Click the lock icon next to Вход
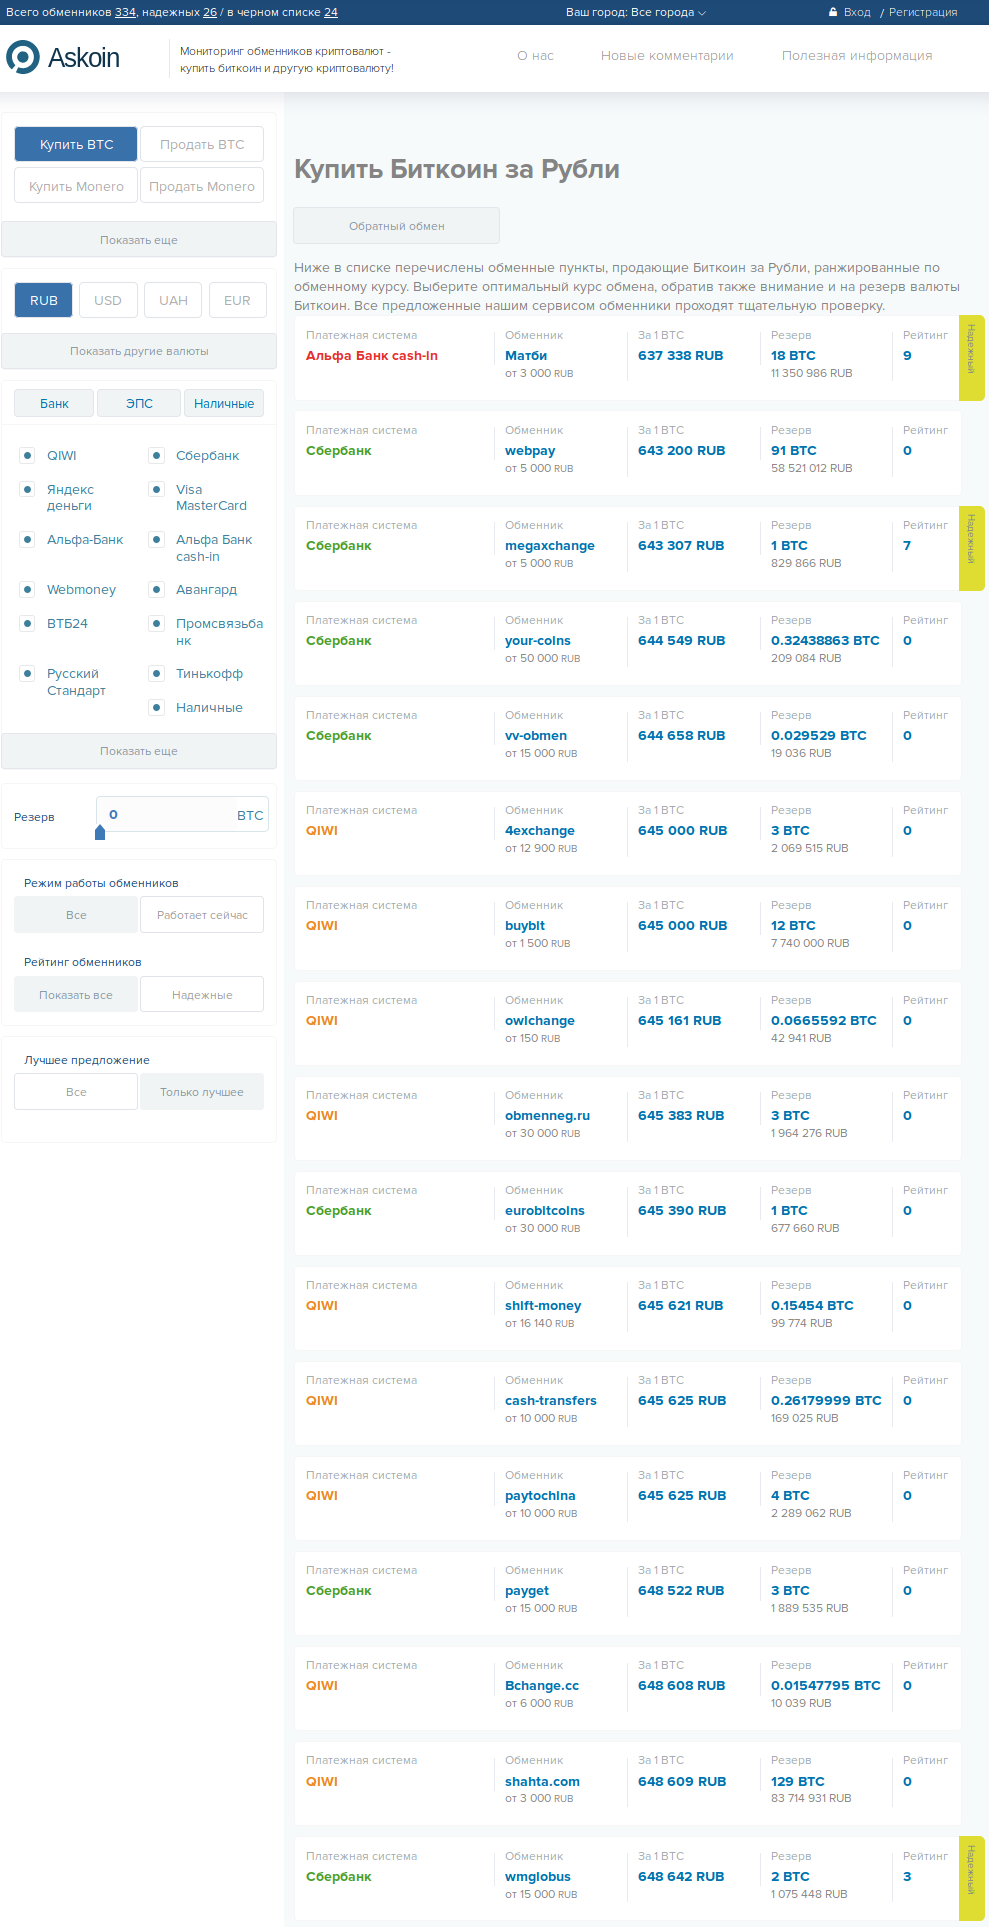Screen dimensions: 989x1927 click(833, 12)
